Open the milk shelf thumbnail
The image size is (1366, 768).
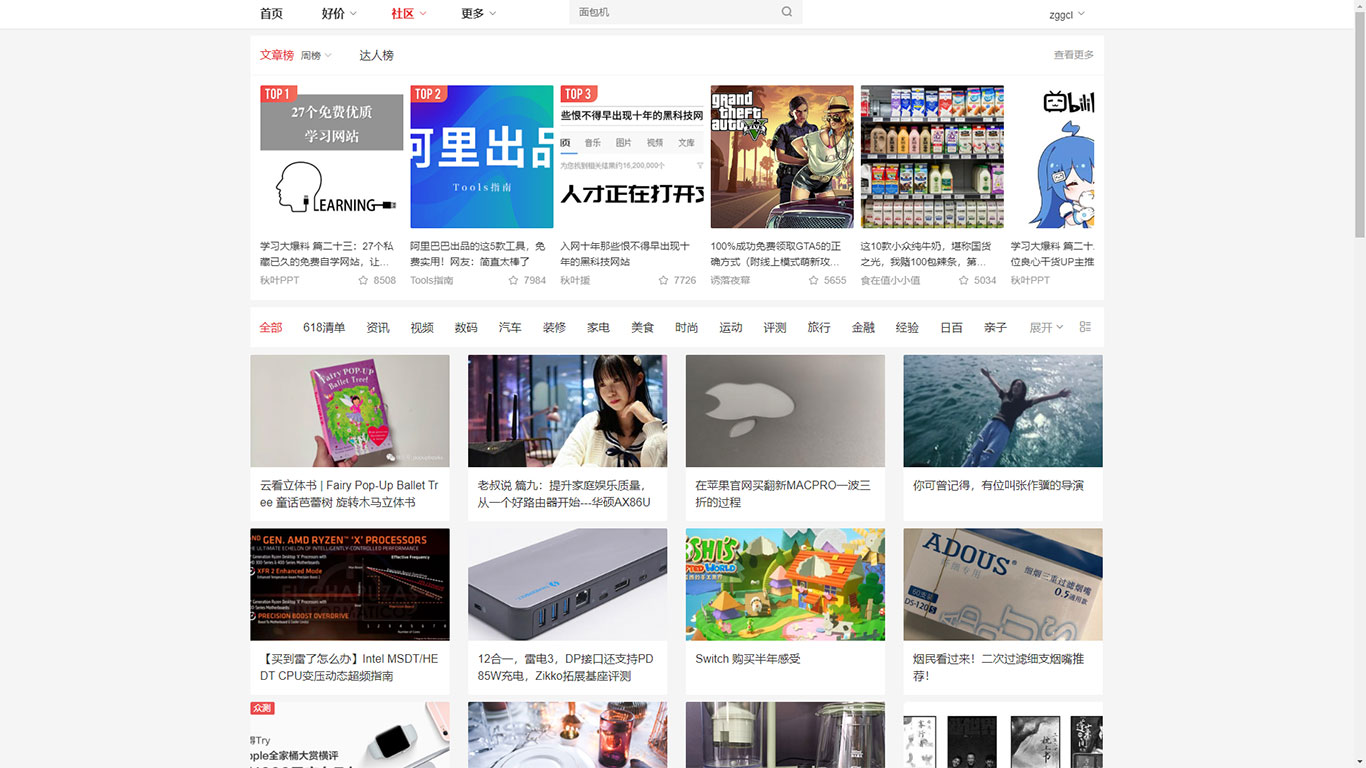pos(932,157)
